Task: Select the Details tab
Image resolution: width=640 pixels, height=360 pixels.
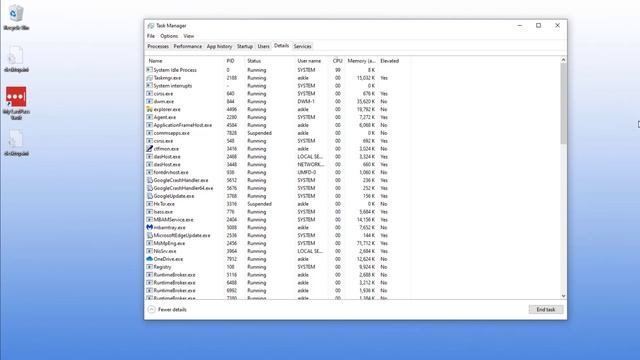Action: coord(281,46)
